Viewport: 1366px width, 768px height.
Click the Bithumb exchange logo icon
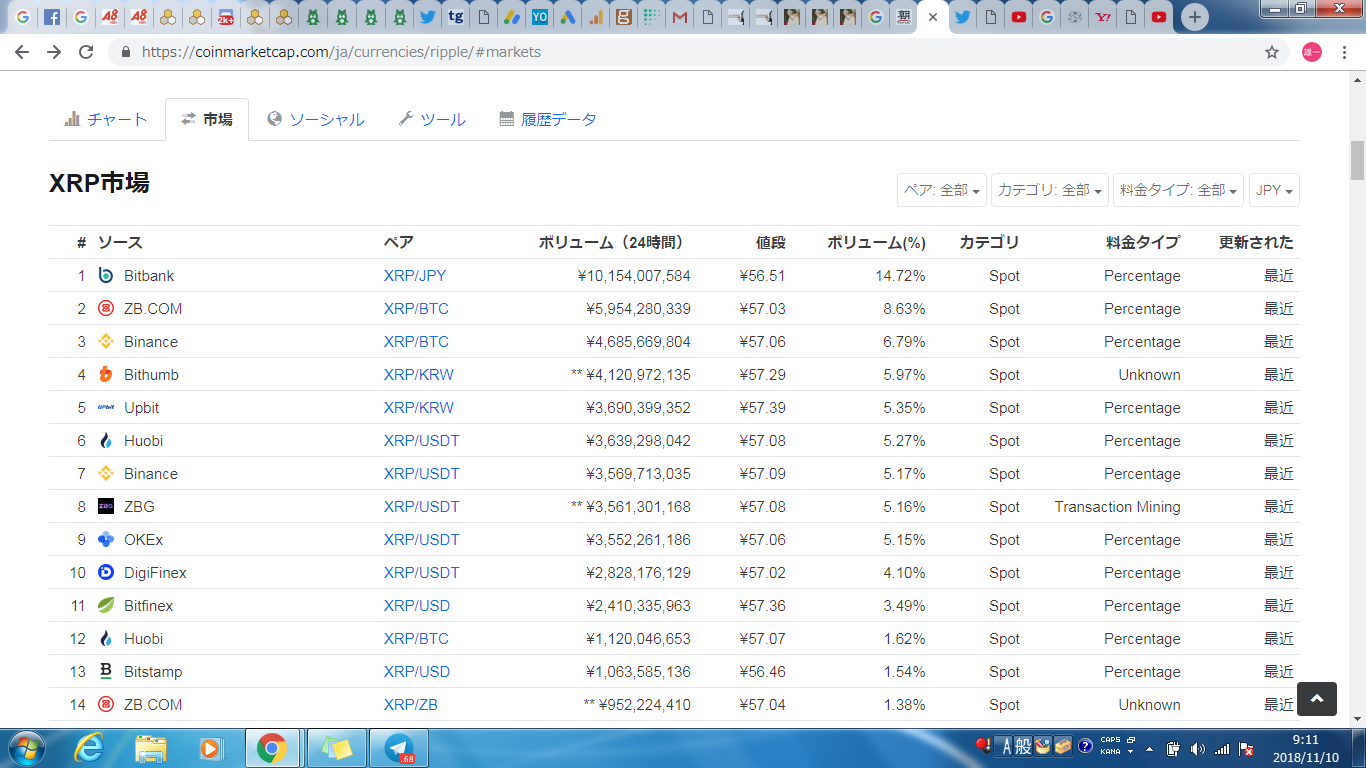click(106, 375)
